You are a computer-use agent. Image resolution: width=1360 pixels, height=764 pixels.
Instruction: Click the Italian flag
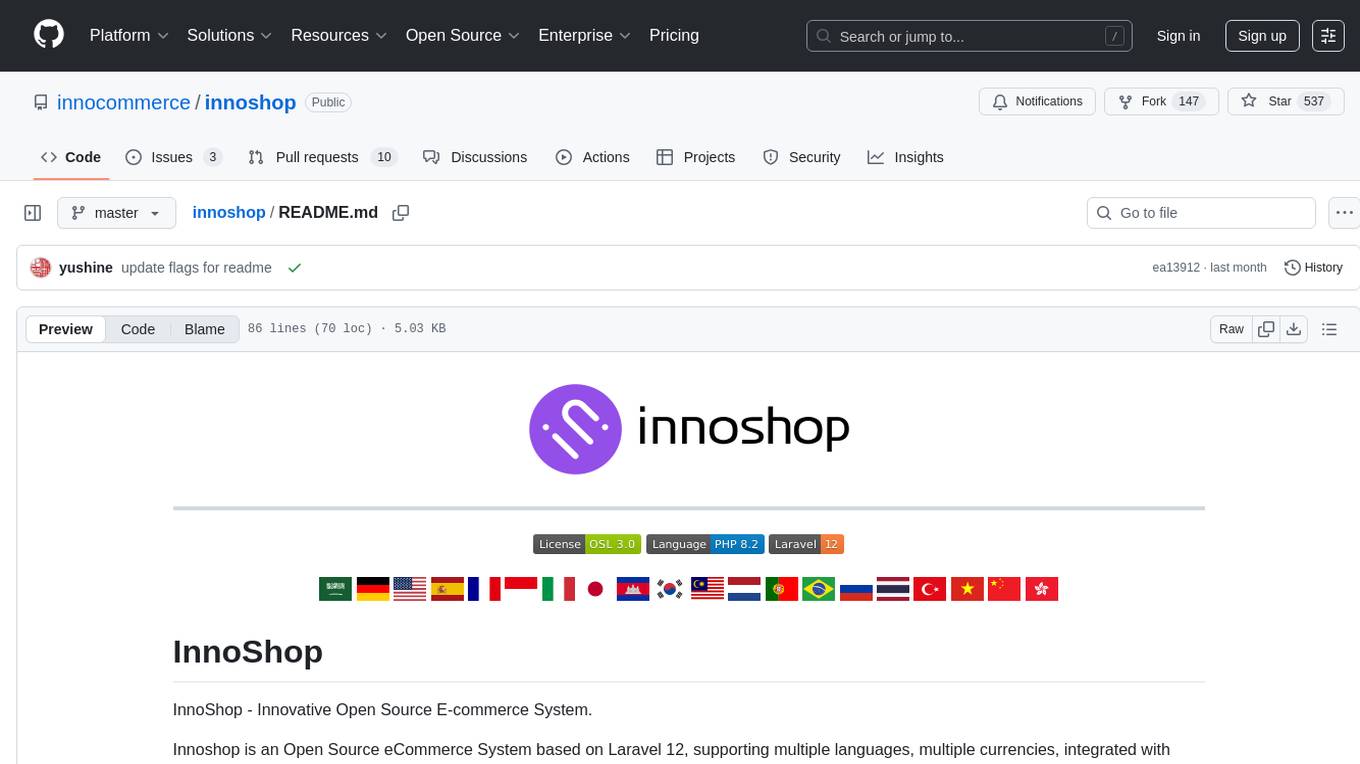[x=558, y=589]
